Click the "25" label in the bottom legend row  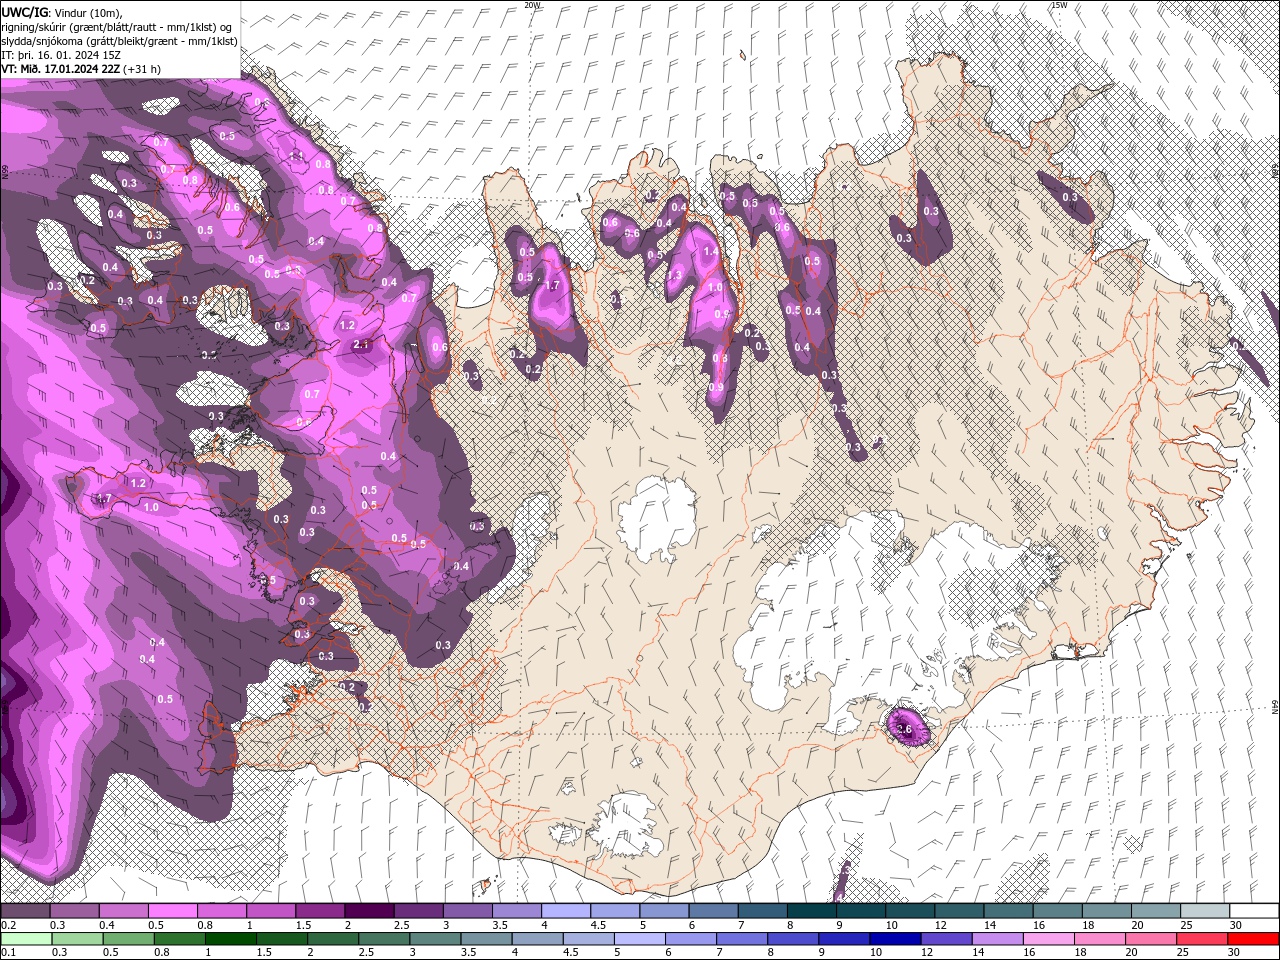tap(1184, 953)
